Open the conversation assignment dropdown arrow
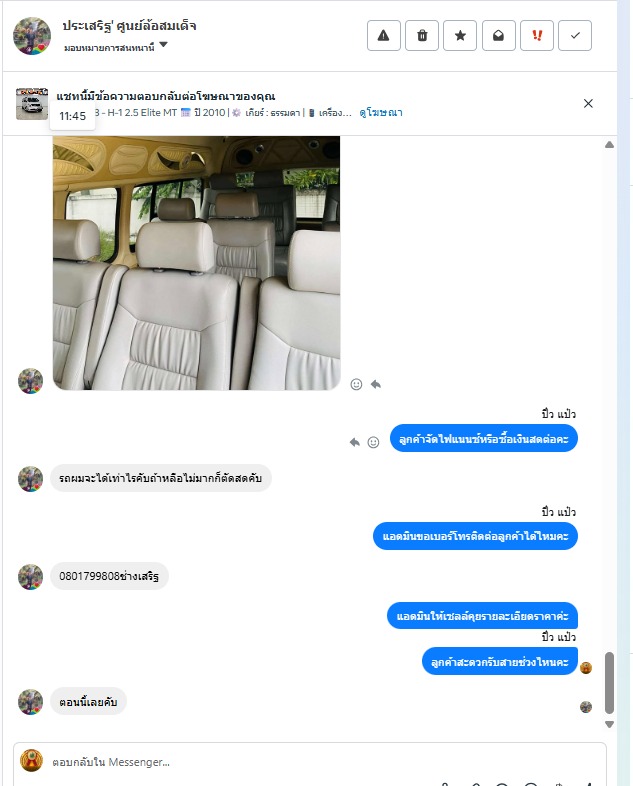The width and height of the screenshot is (633, 786). [163, 45]
